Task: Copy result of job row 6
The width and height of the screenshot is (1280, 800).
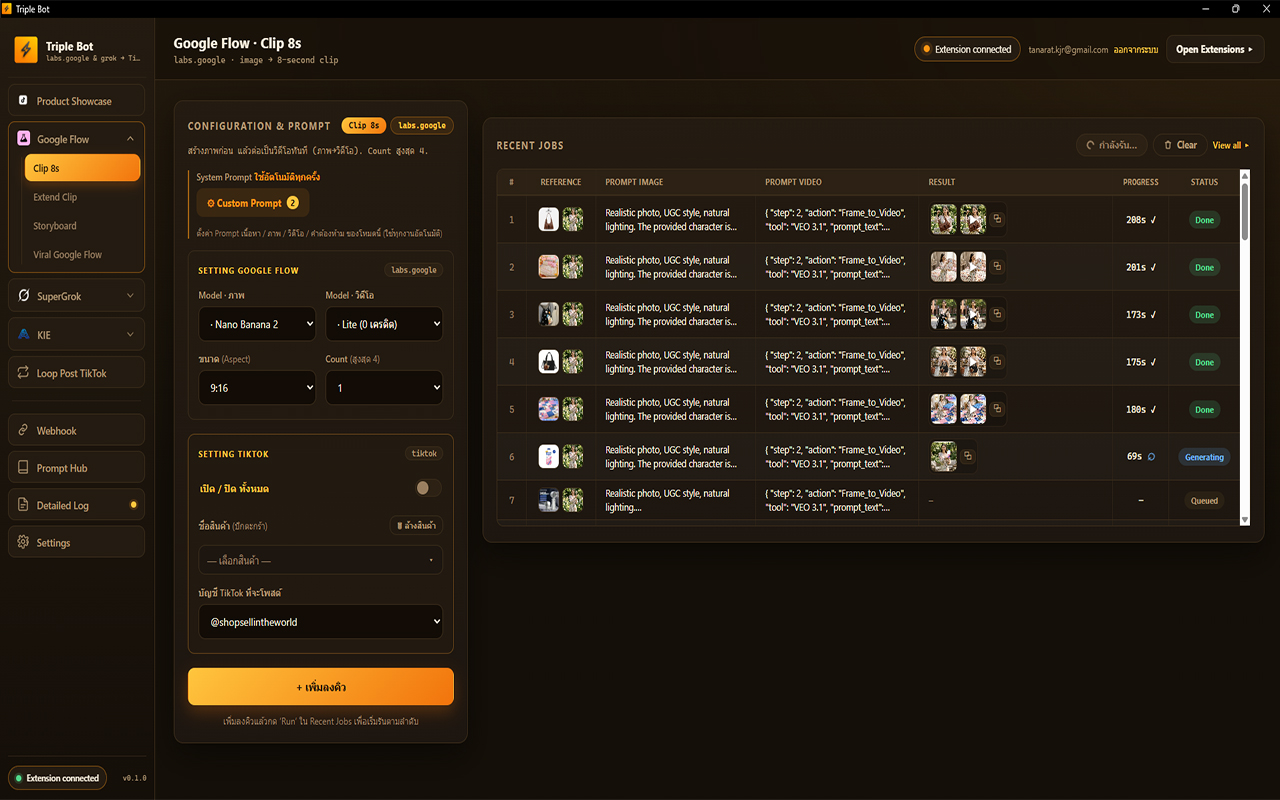Action: pos(967,457)
